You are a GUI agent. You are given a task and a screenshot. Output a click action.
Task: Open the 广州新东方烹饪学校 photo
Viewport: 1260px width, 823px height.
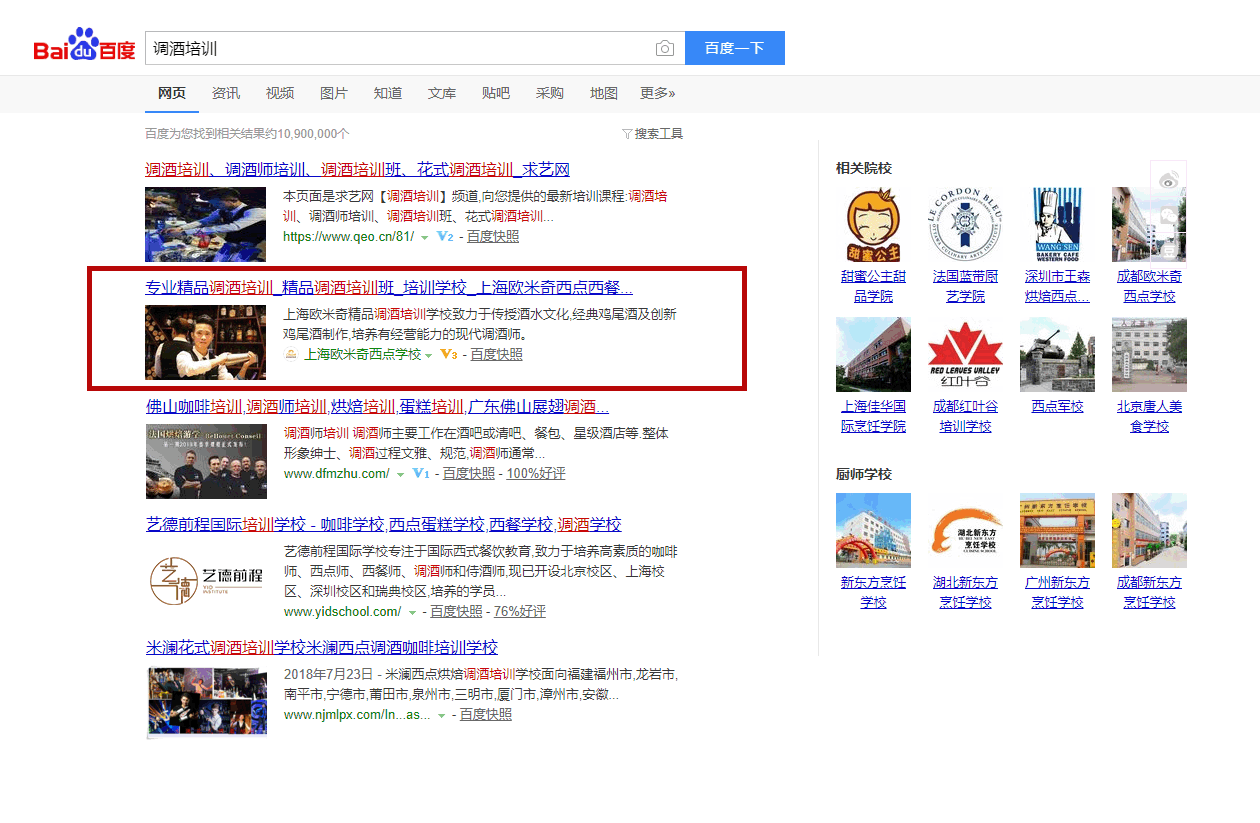click(x=1057, y=530)
